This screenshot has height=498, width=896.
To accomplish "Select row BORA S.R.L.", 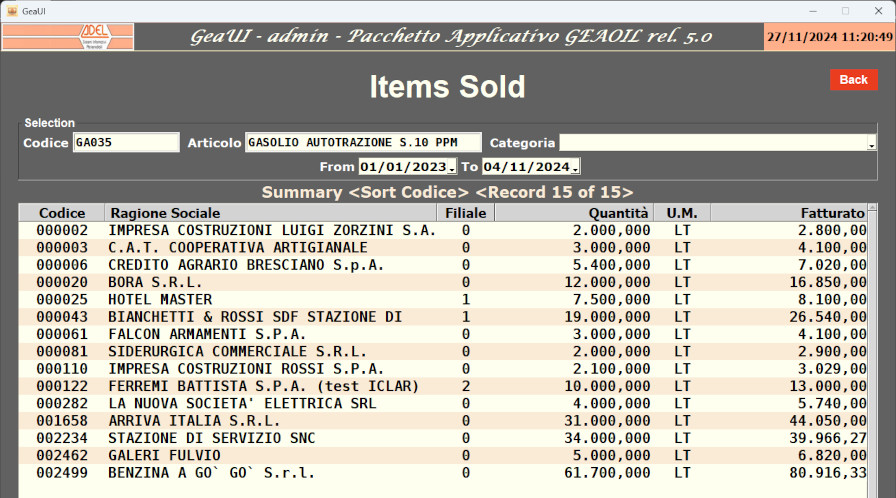I will (443, 282).
